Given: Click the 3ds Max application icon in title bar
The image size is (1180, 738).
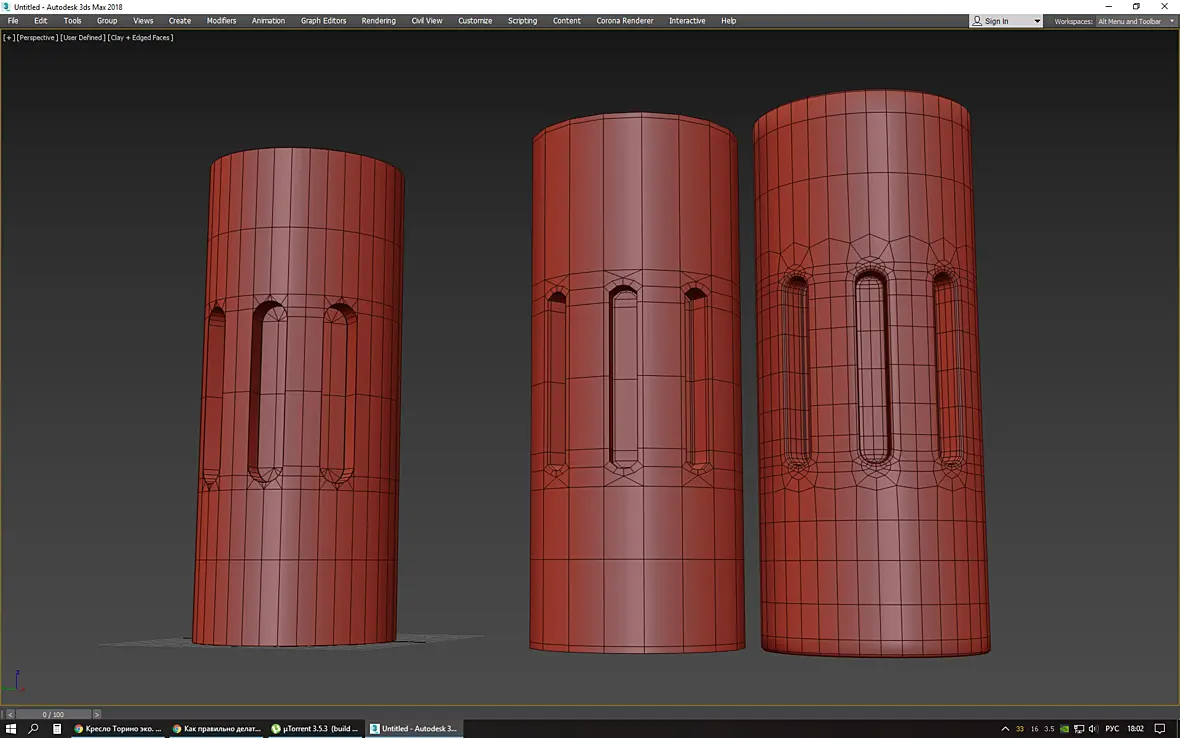Looking at the screenshot, I should point(6,7).
